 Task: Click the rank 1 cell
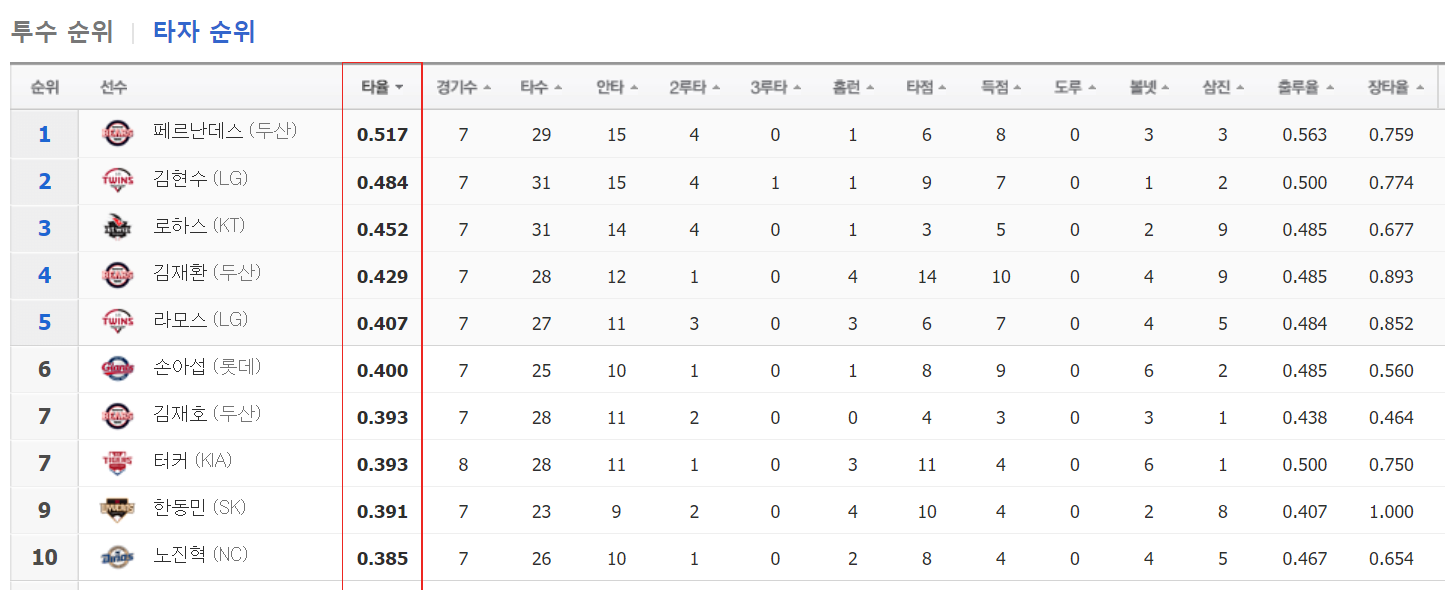pos(44,134)
